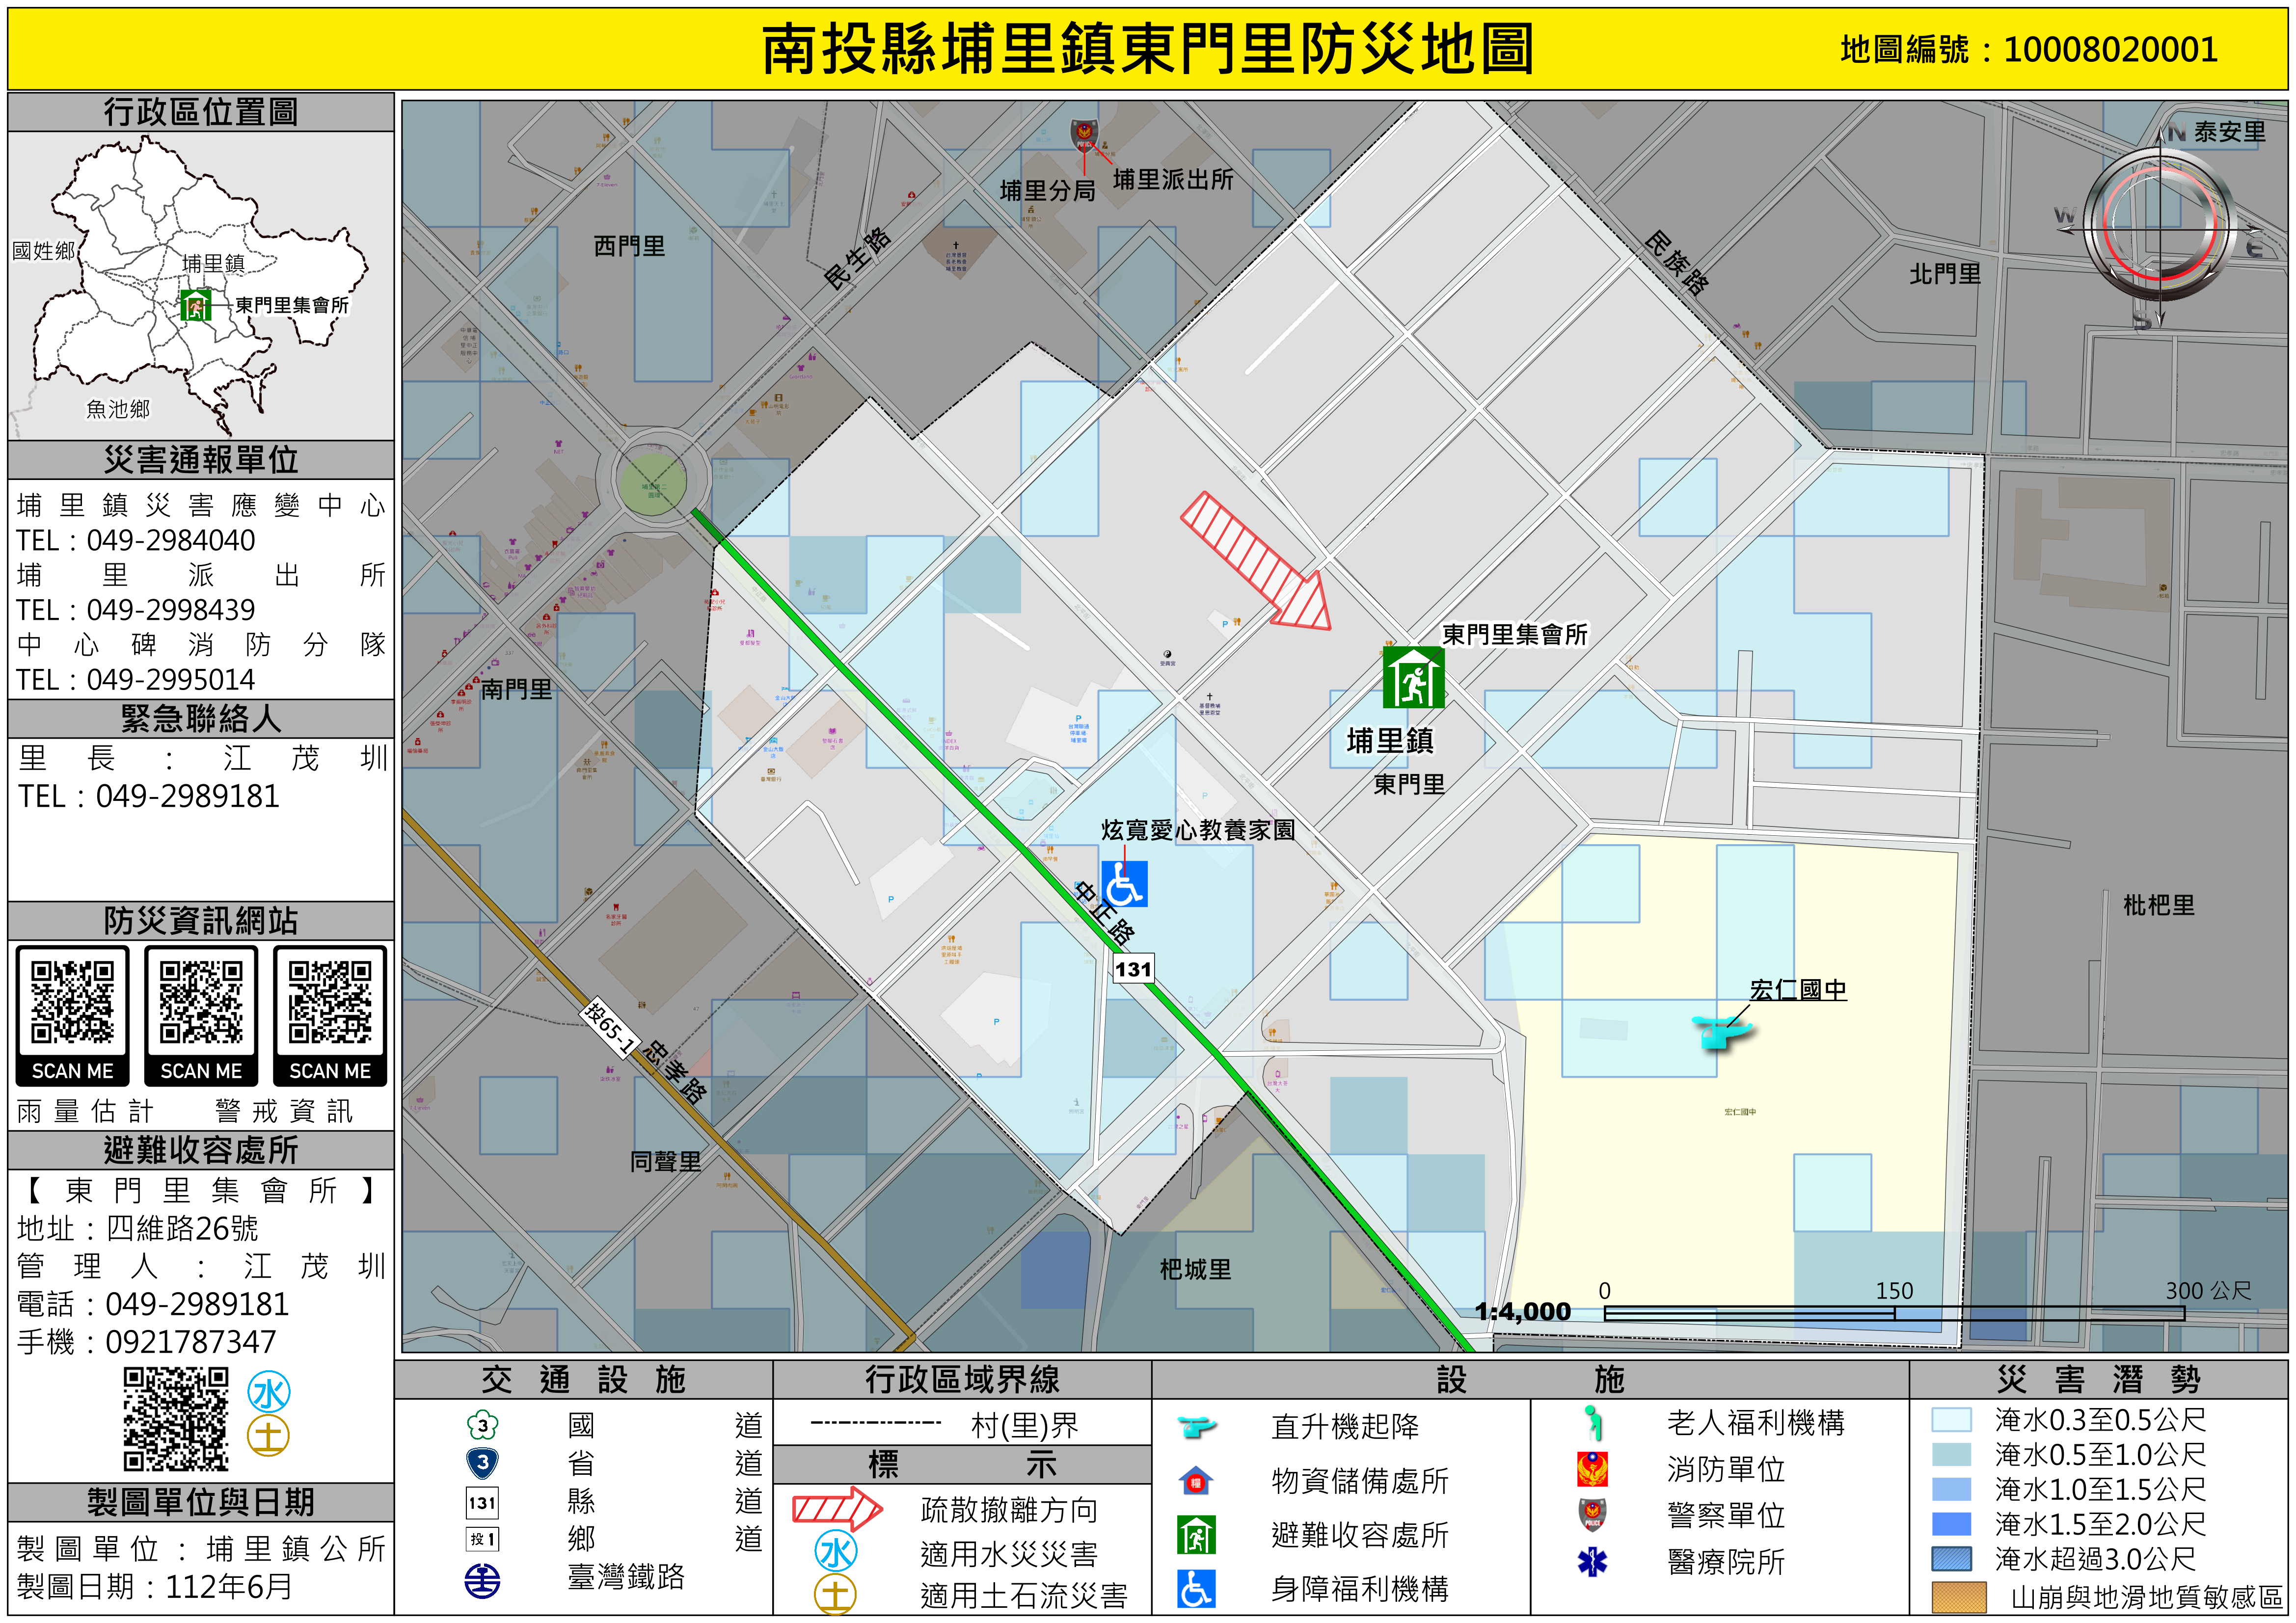Click the 淹水0.3至0.5公尺 color swatch
The height and width of the screenshot is (1623, 2296).
click(1951, 1420)
